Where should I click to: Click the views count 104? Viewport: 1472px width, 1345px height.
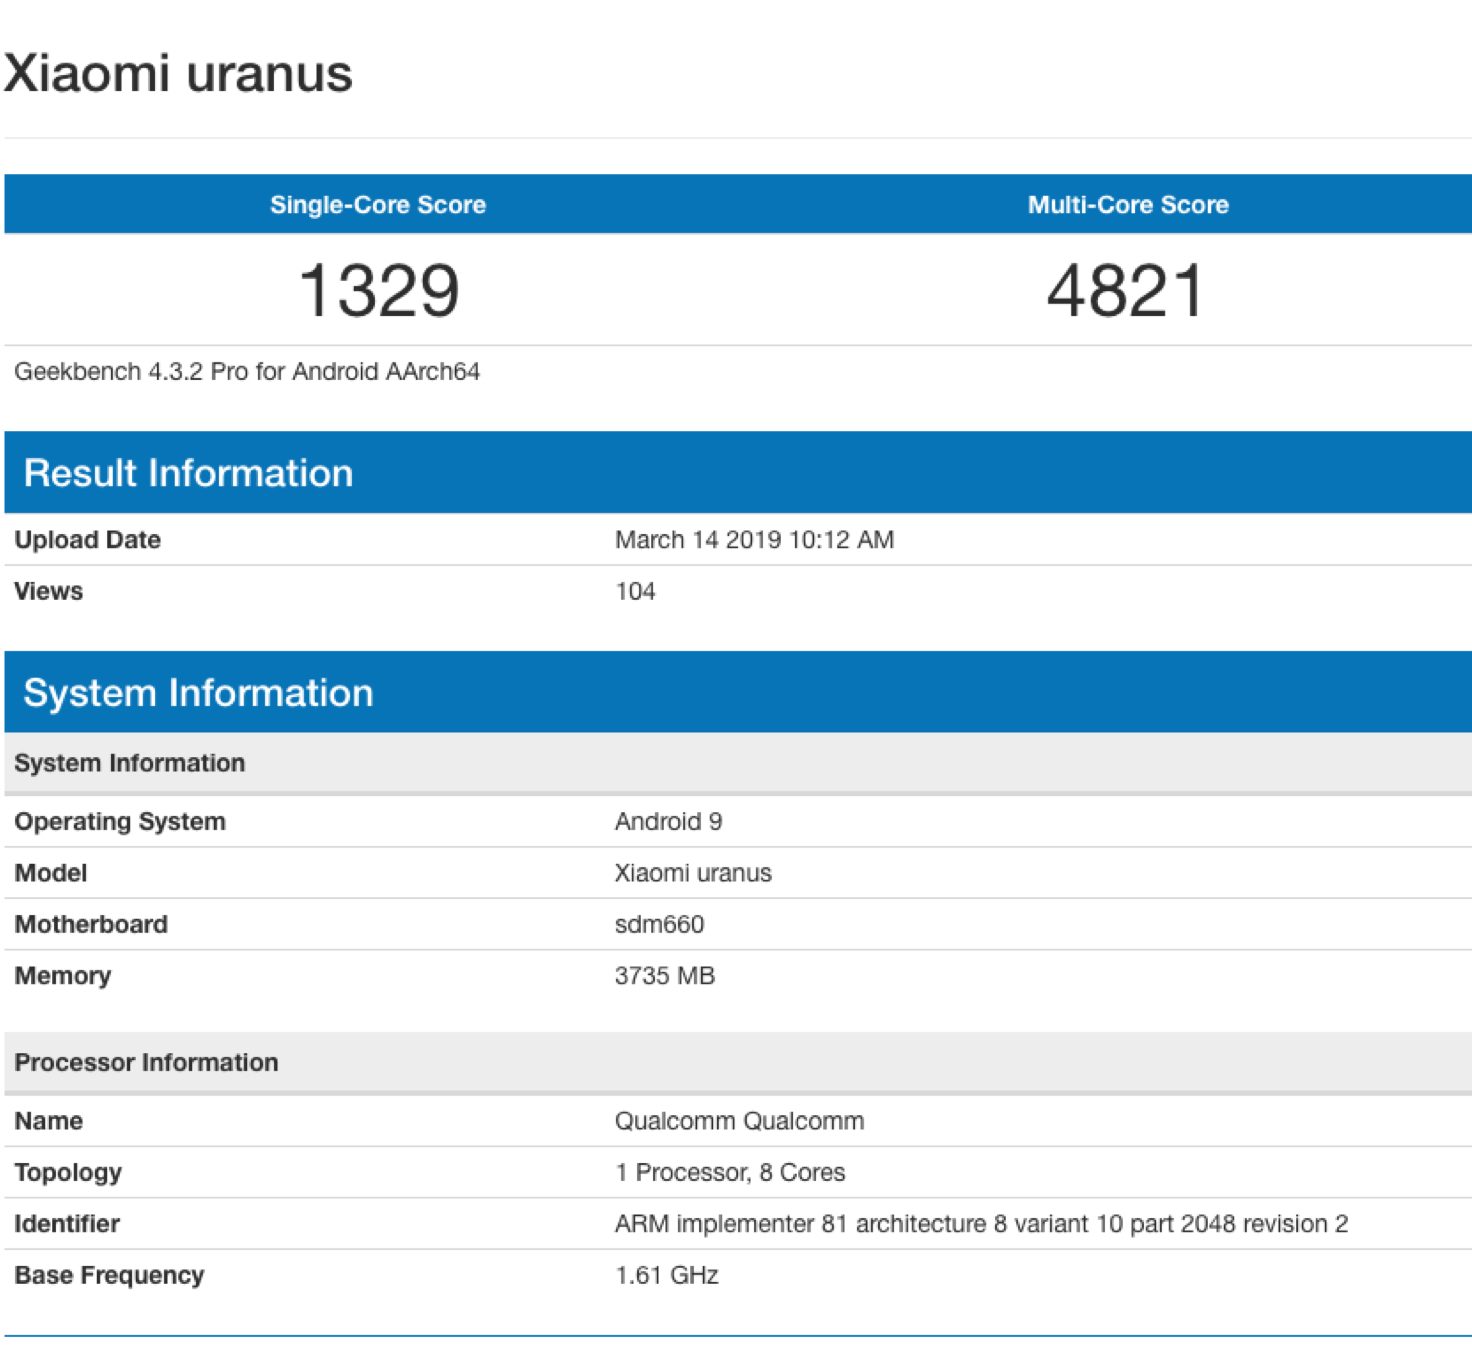click(635, 591)
